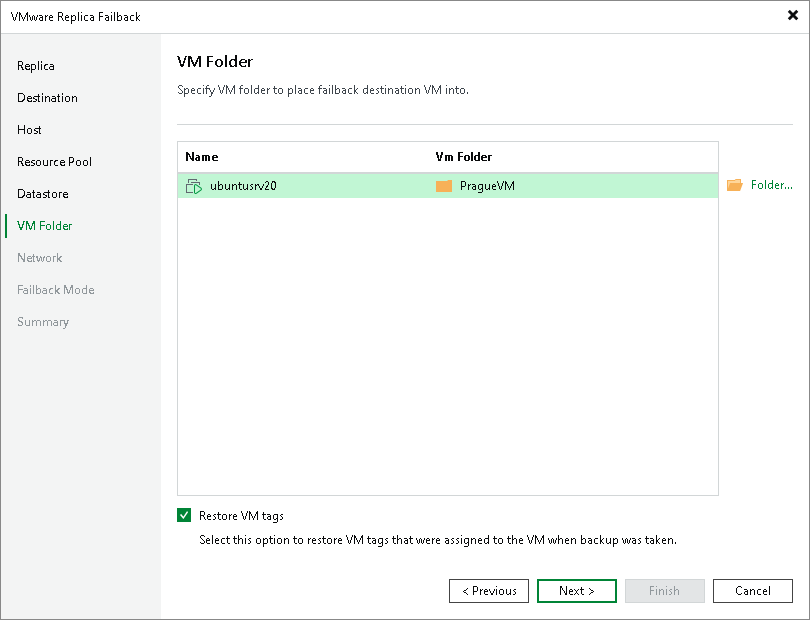Close the VMware Replica Failback window
This screenshot has height=620, width=810.
tap(792, 16)
